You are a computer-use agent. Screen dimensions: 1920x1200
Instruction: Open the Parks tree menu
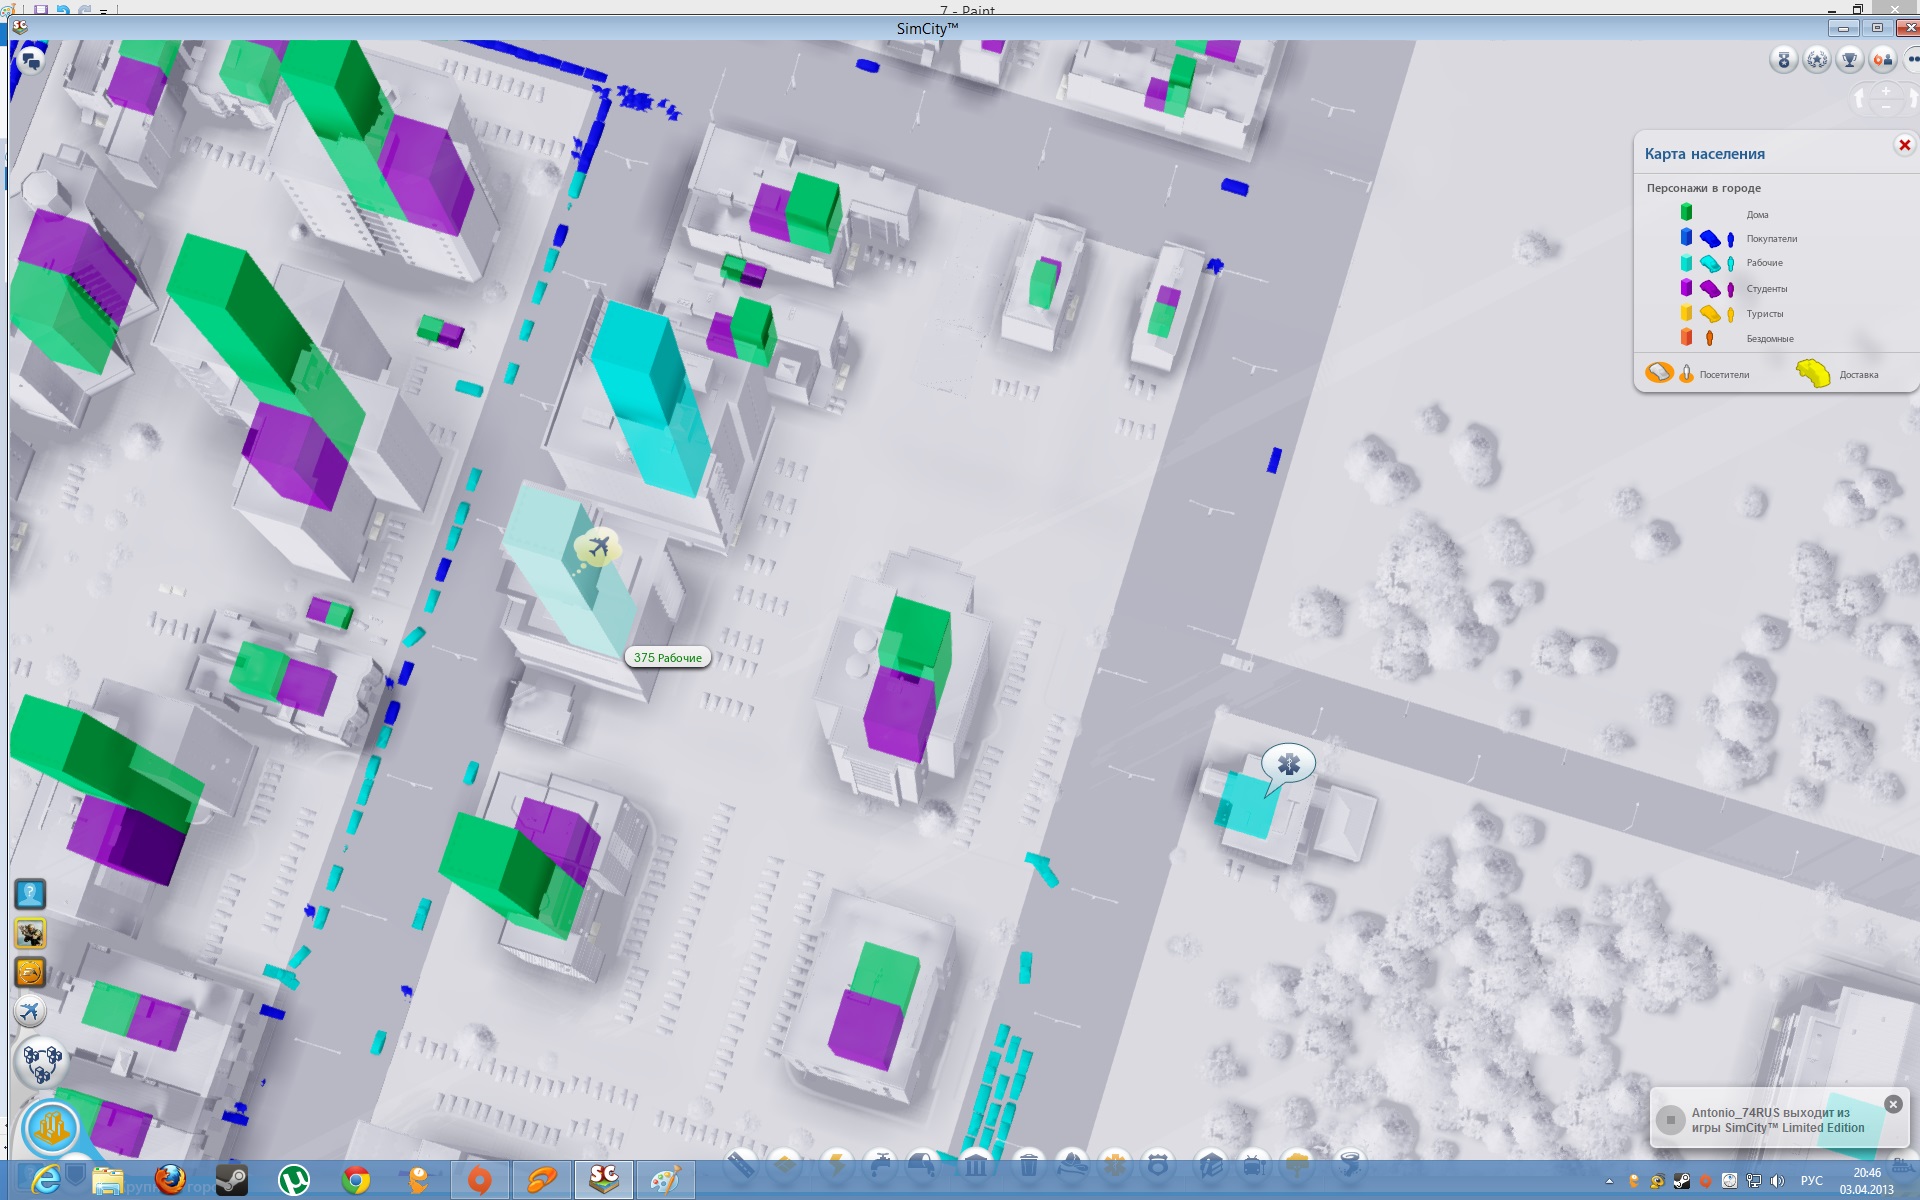1297,1165
